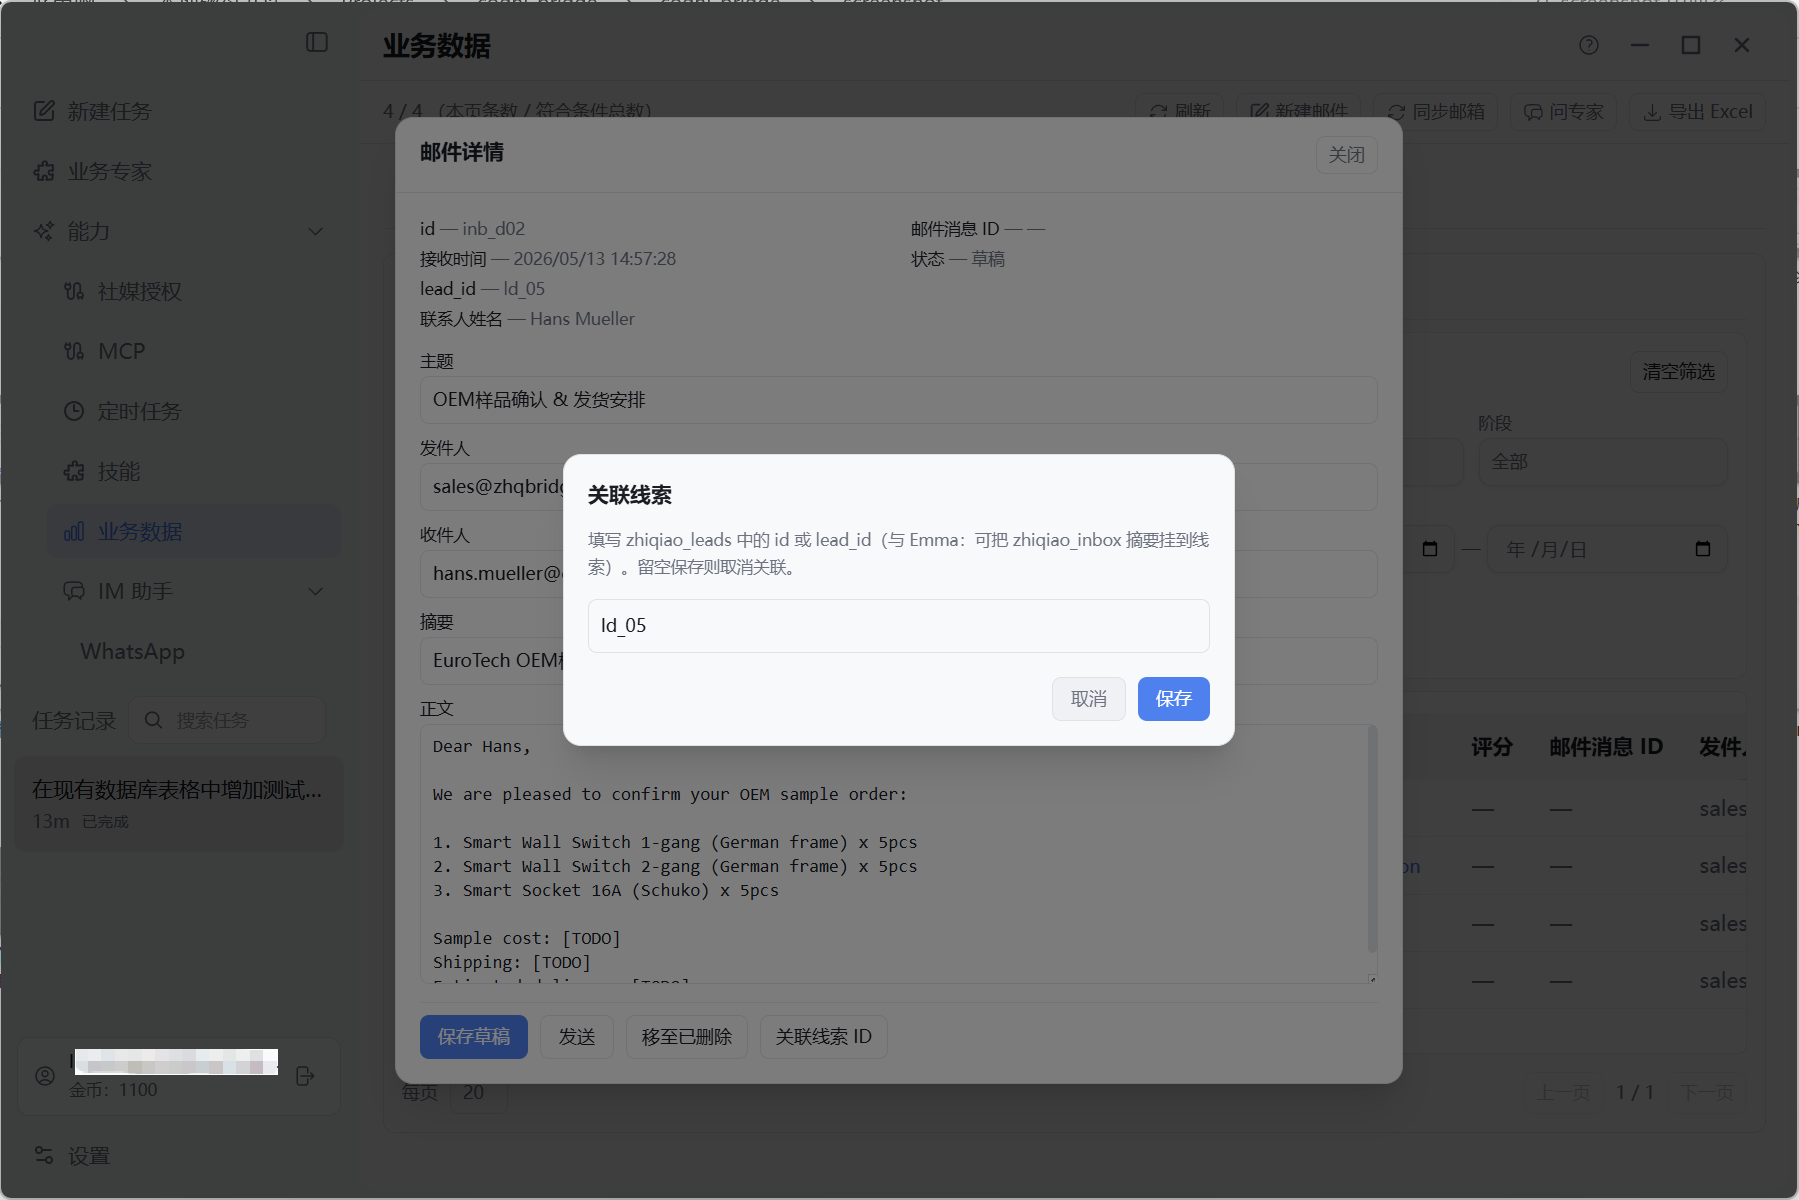Toggle the sidebar collapse icon
Viewport: 1799px width, 1200px height.
pyautogui.click(x=317, y=42)
